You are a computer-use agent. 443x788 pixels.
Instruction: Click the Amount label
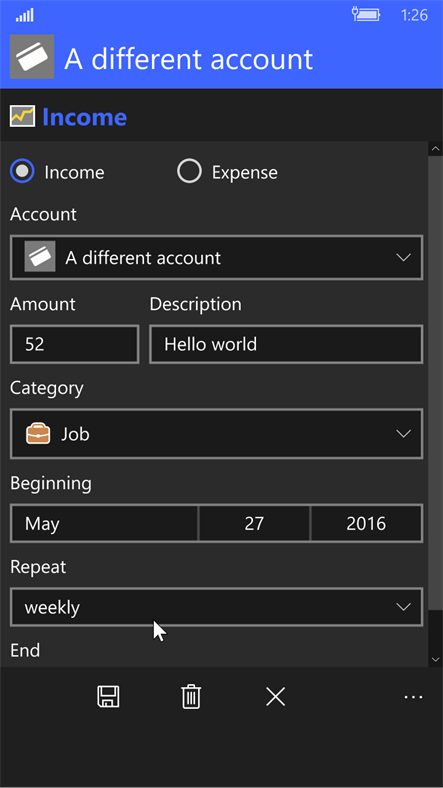point(43,304)
